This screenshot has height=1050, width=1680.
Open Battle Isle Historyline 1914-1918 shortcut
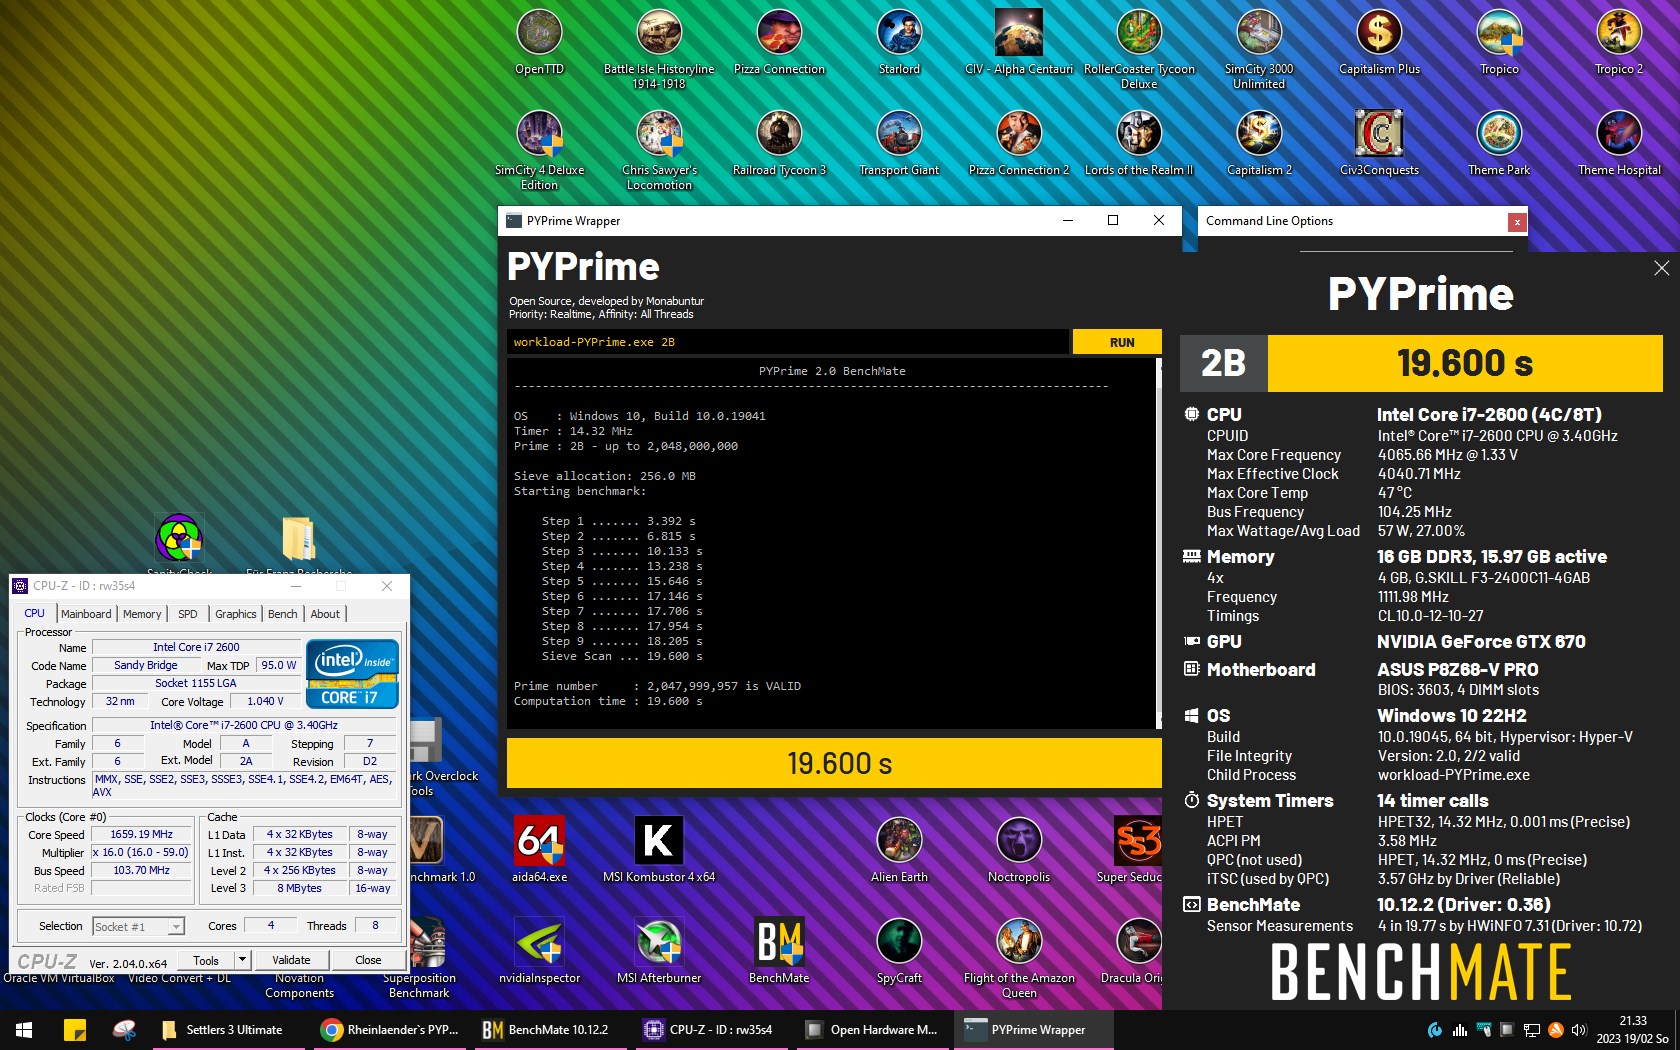659,49
